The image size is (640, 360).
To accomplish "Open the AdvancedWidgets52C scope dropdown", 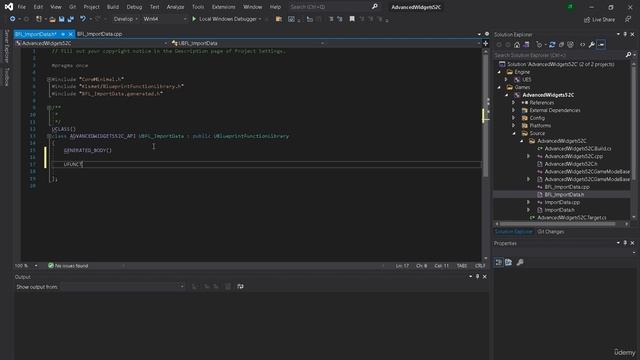I will click(92, 43).
